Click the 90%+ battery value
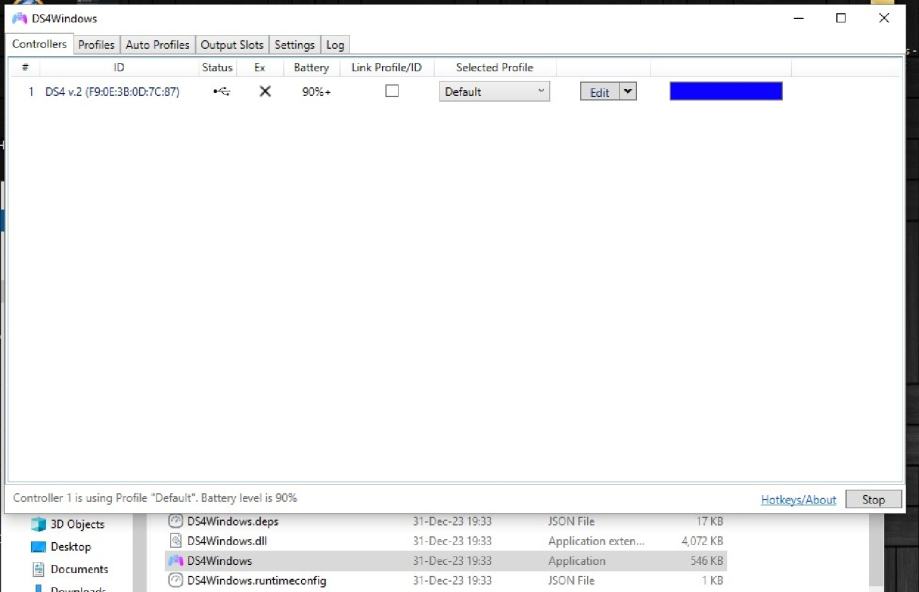The width and height of the screenshot is (919, 592). pyautogui.click(x=316, y=92)
